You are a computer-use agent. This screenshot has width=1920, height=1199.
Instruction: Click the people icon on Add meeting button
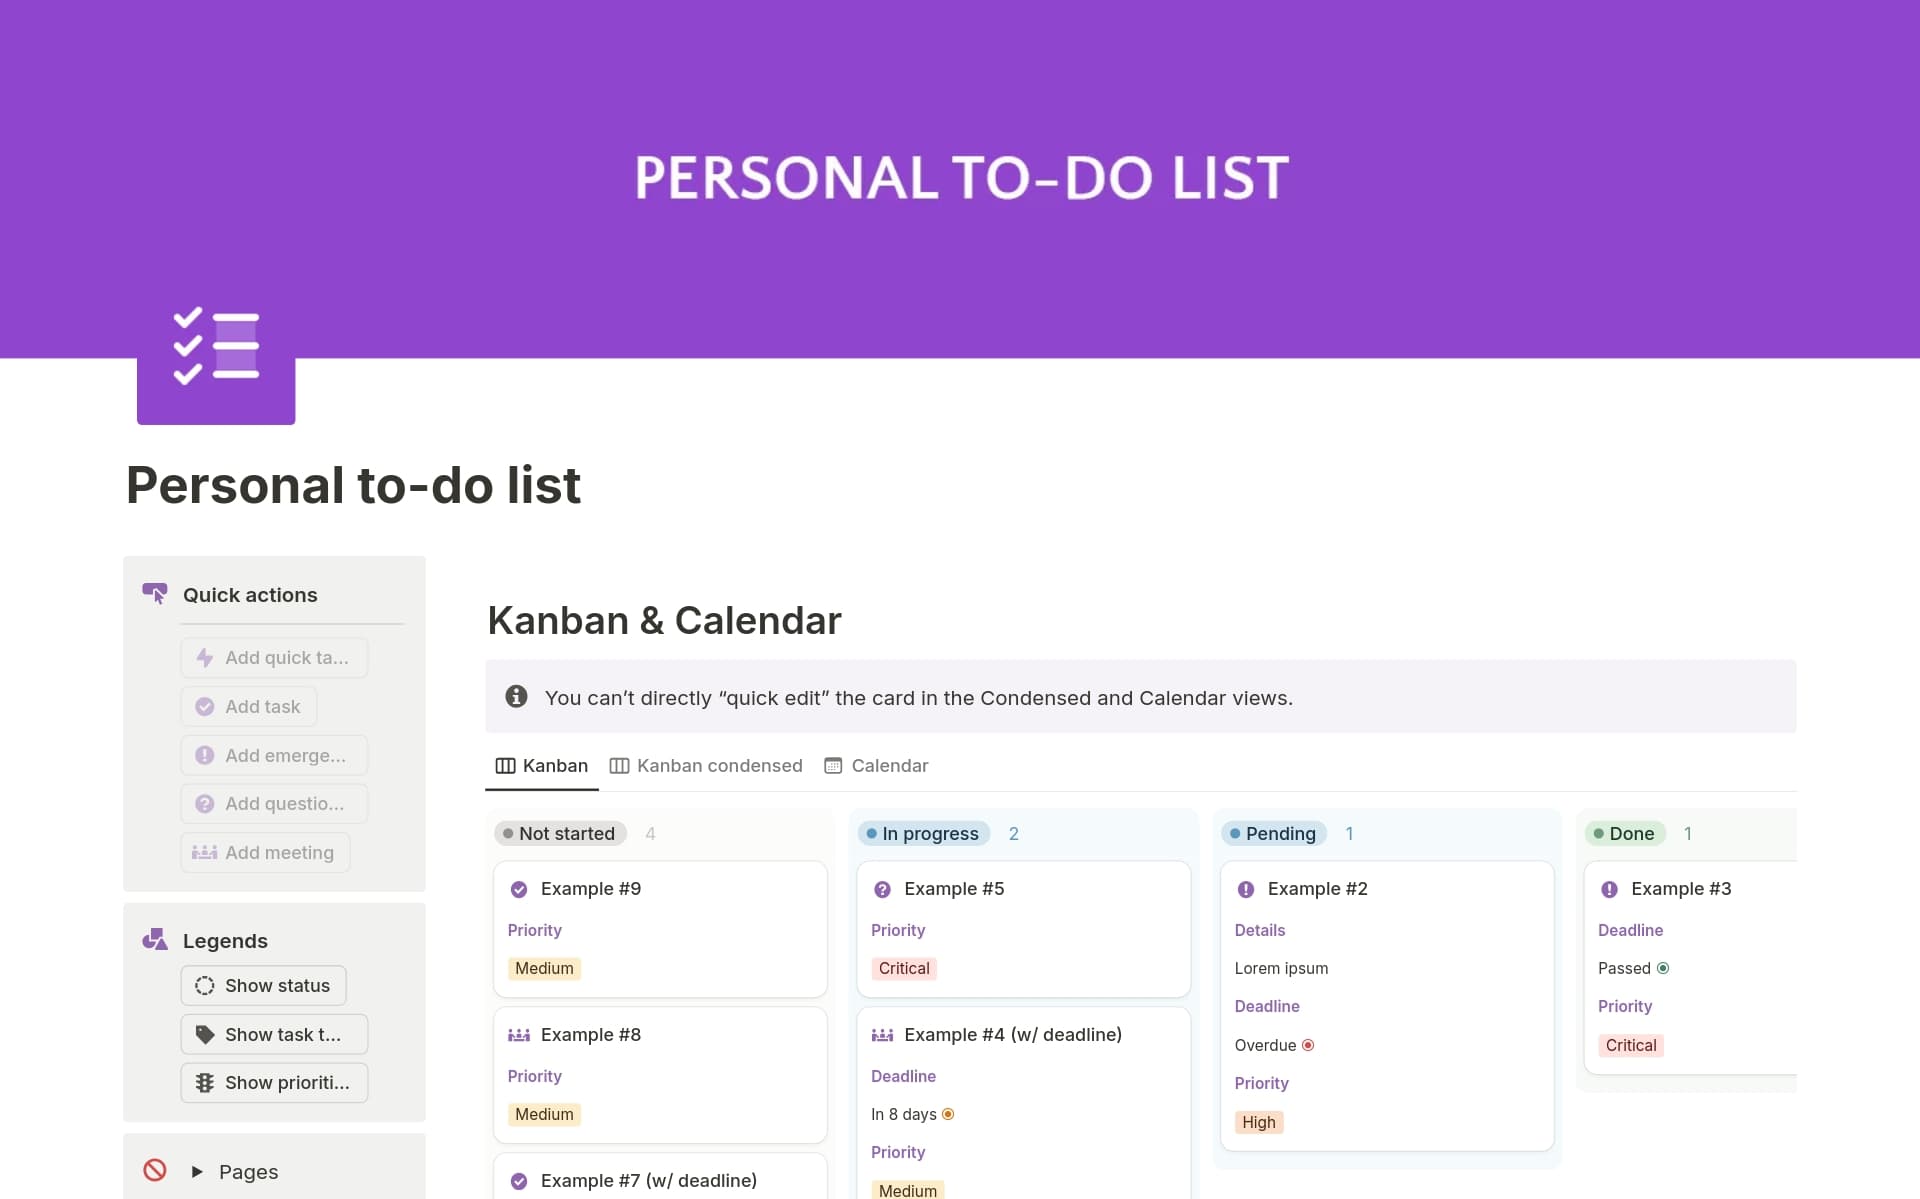click(x=204, y=852)
